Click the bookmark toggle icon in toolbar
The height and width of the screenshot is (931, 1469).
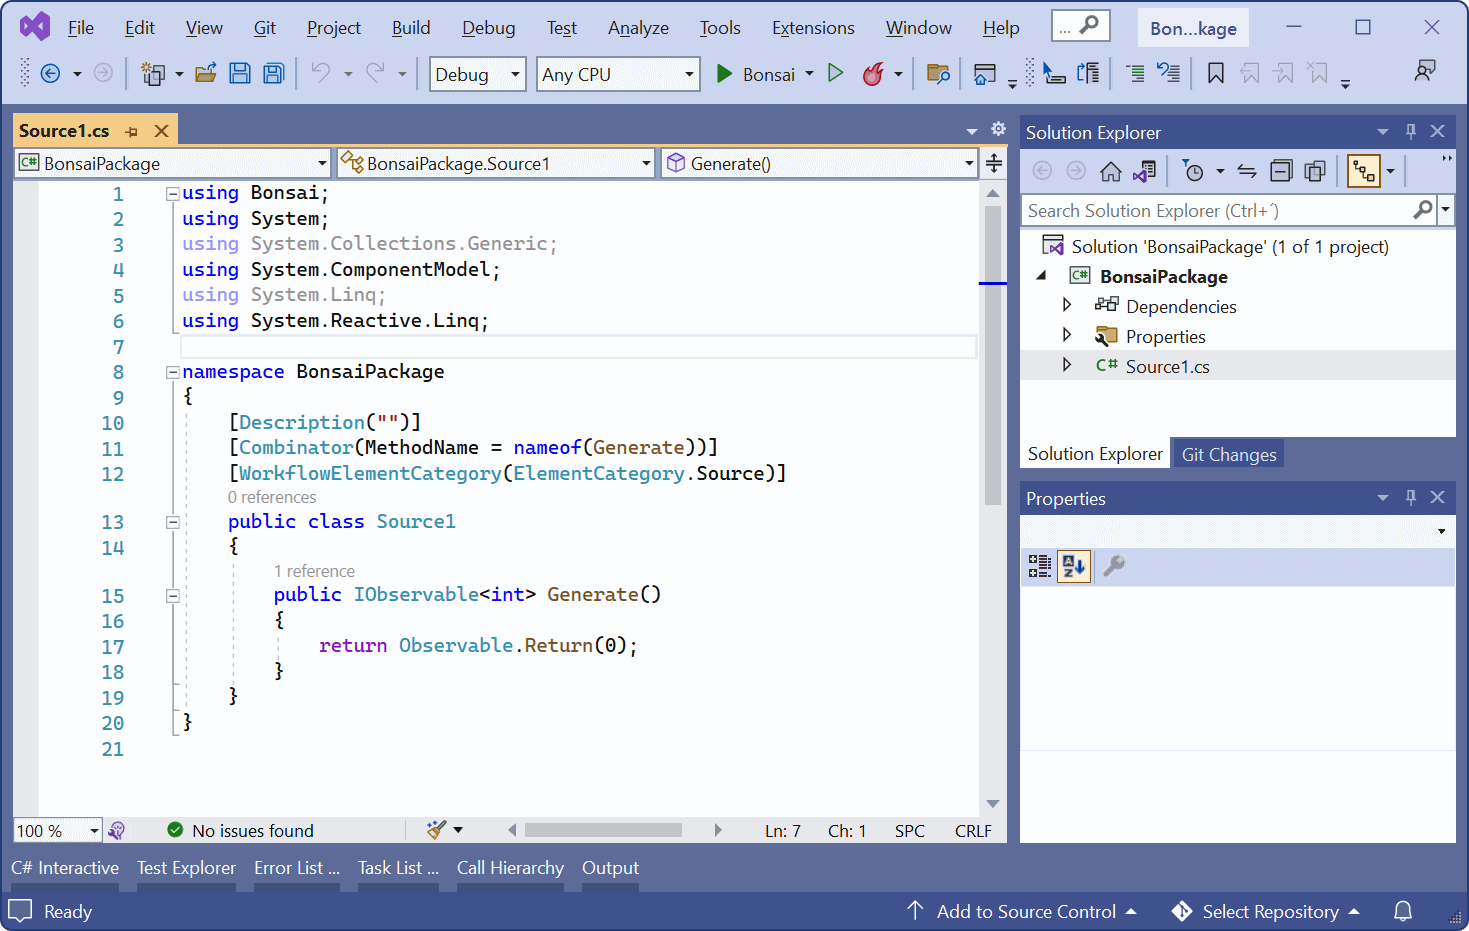click(x=1216, y=73)
